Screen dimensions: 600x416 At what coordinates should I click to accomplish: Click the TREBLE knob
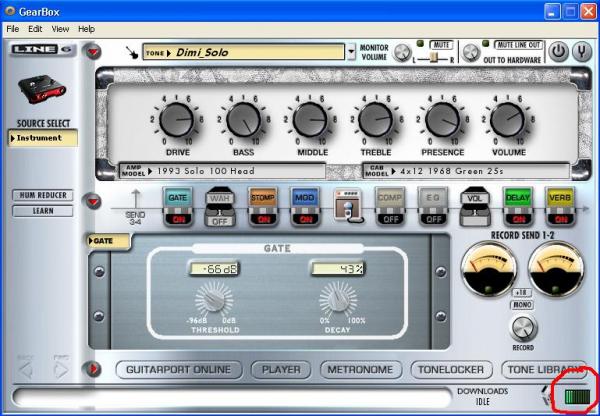tap(376, 120)
